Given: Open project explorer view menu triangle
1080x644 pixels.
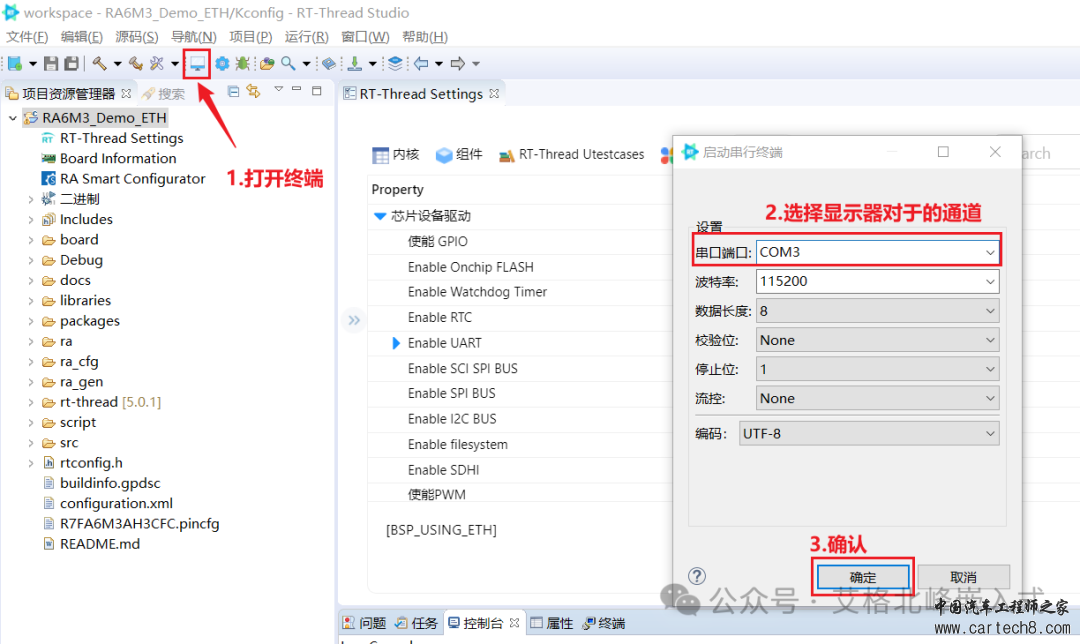Looking at the screenshot, I should pos(278,89).
